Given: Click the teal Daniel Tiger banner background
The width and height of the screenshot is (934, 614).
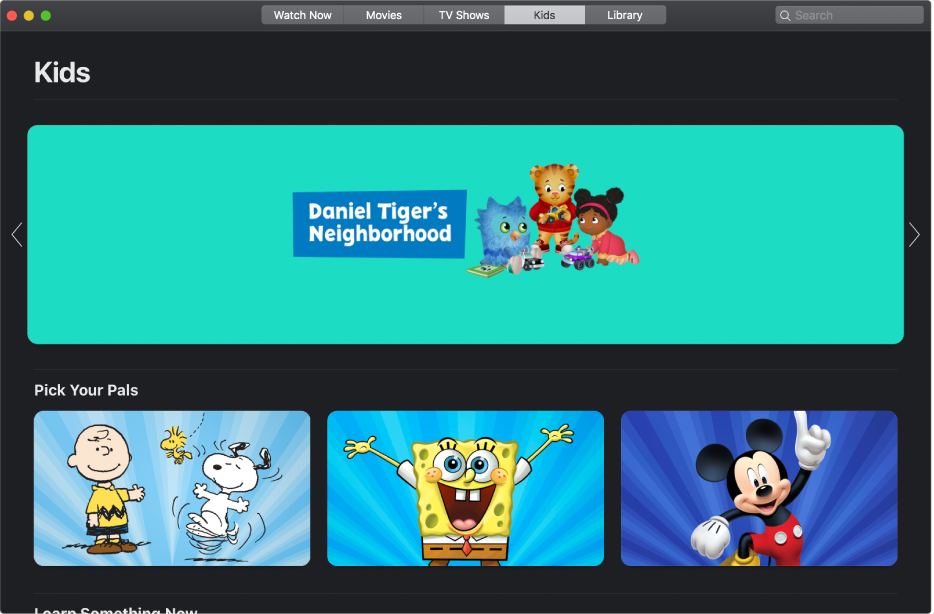Looking at the screenshot, I should 150,300.
